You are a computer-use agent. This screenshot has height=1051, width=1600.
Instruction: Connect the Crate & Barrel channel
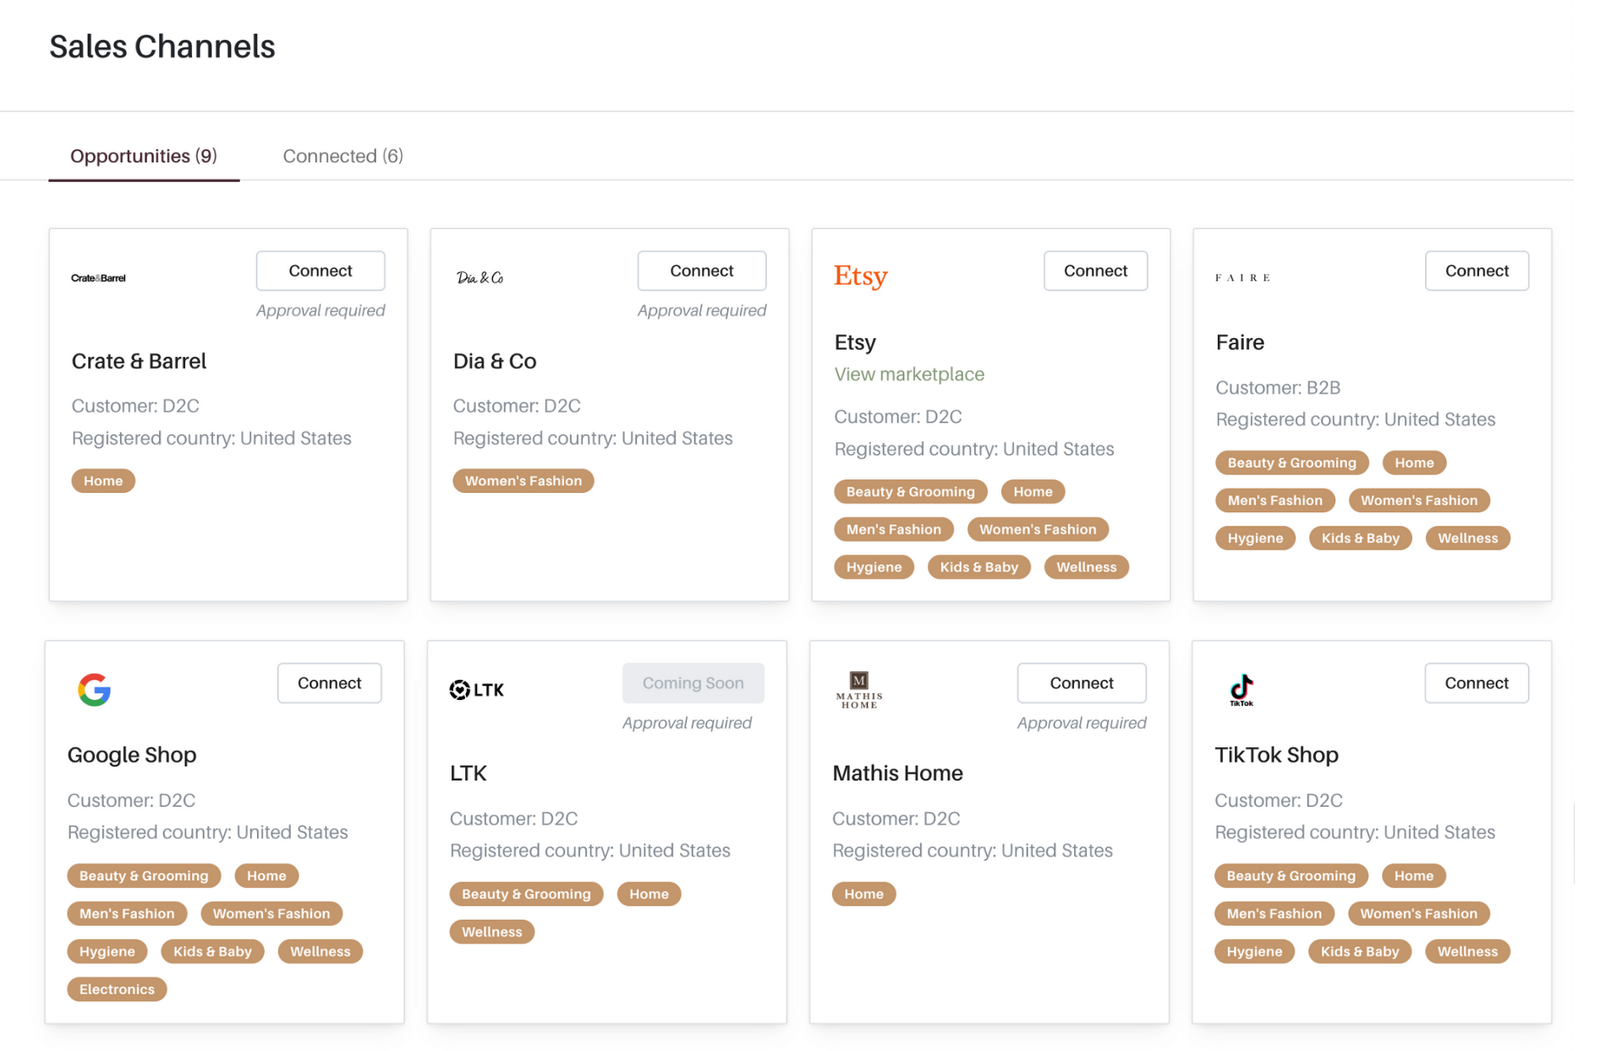[x=320, y=271]
